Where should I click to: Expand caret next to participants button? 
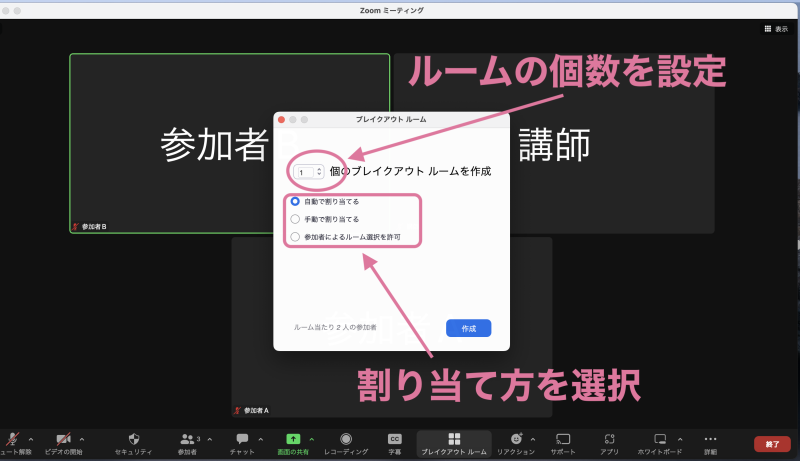210,439
